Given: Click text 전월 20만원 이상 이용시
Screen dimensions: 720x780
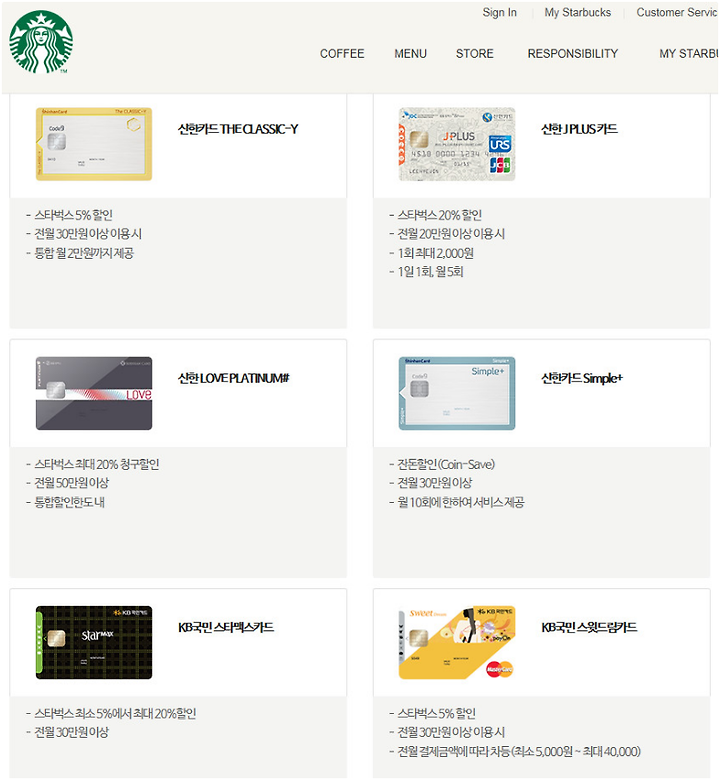Looking at the screenshot, I should click(451, 234).
